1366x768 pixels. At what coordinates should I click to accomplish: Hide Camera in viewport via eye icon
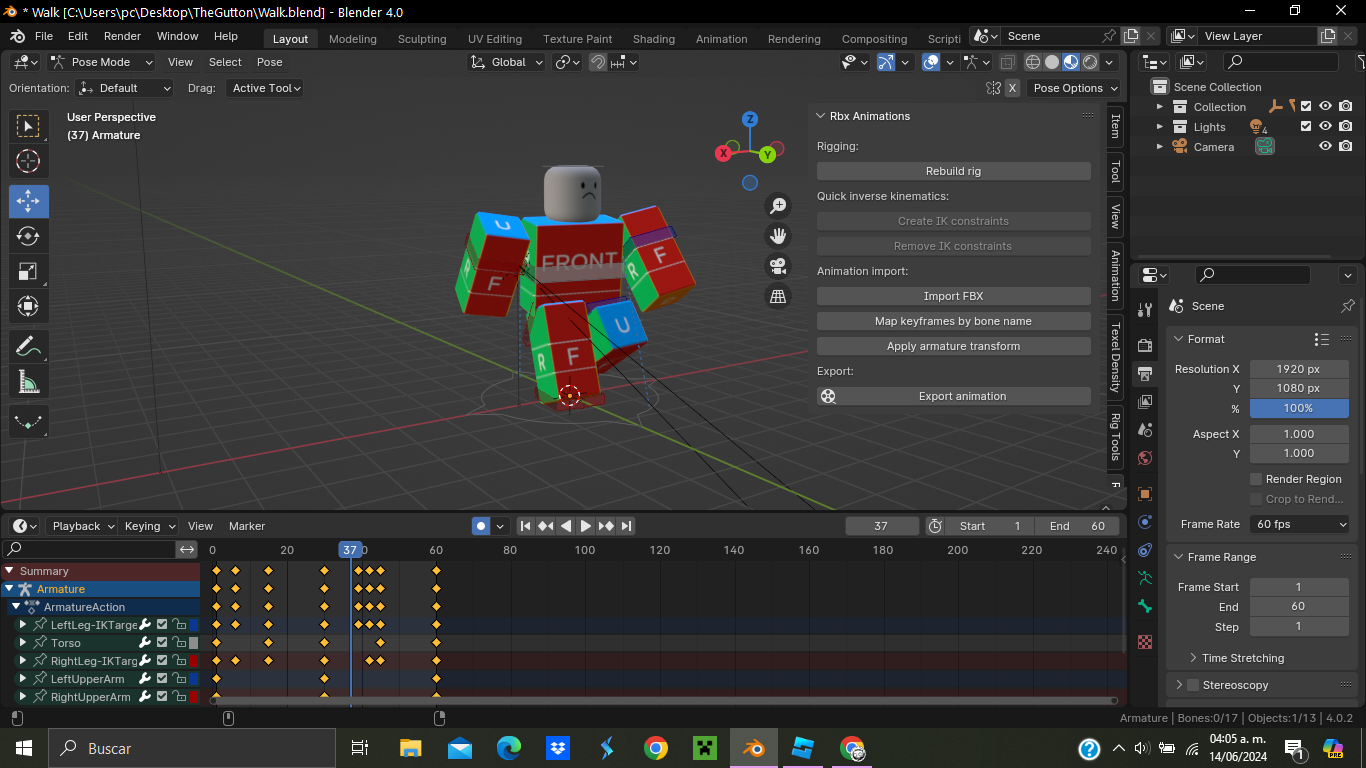1325,146
